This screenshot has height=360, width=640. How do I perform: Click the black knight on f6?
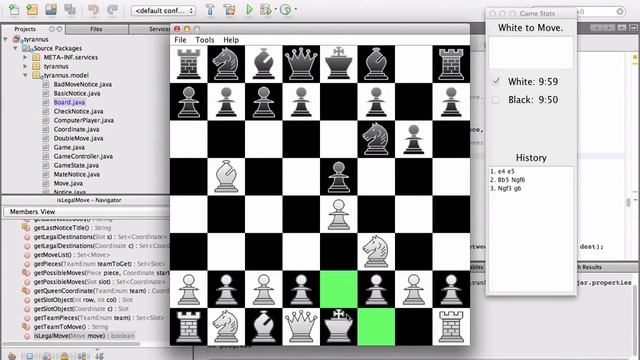(x=376, y=139)
